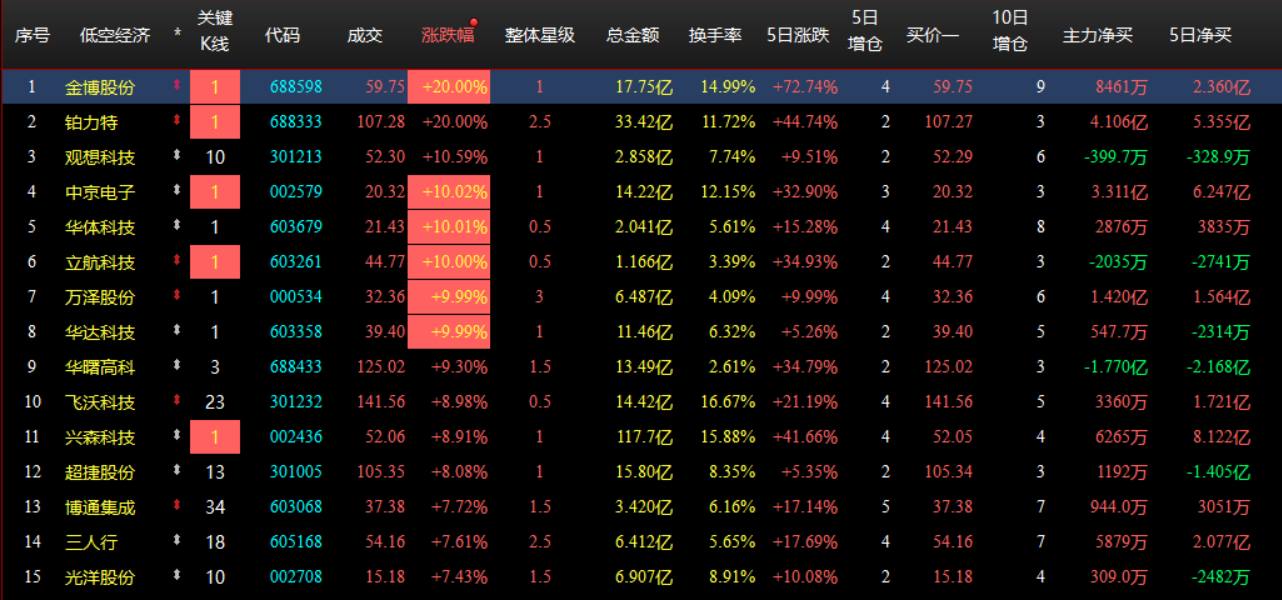Viewport: 1282px width, 600px height.
Task: Select stock name 兴森科技
Action: pyautogui.click(x=100, y=437)
